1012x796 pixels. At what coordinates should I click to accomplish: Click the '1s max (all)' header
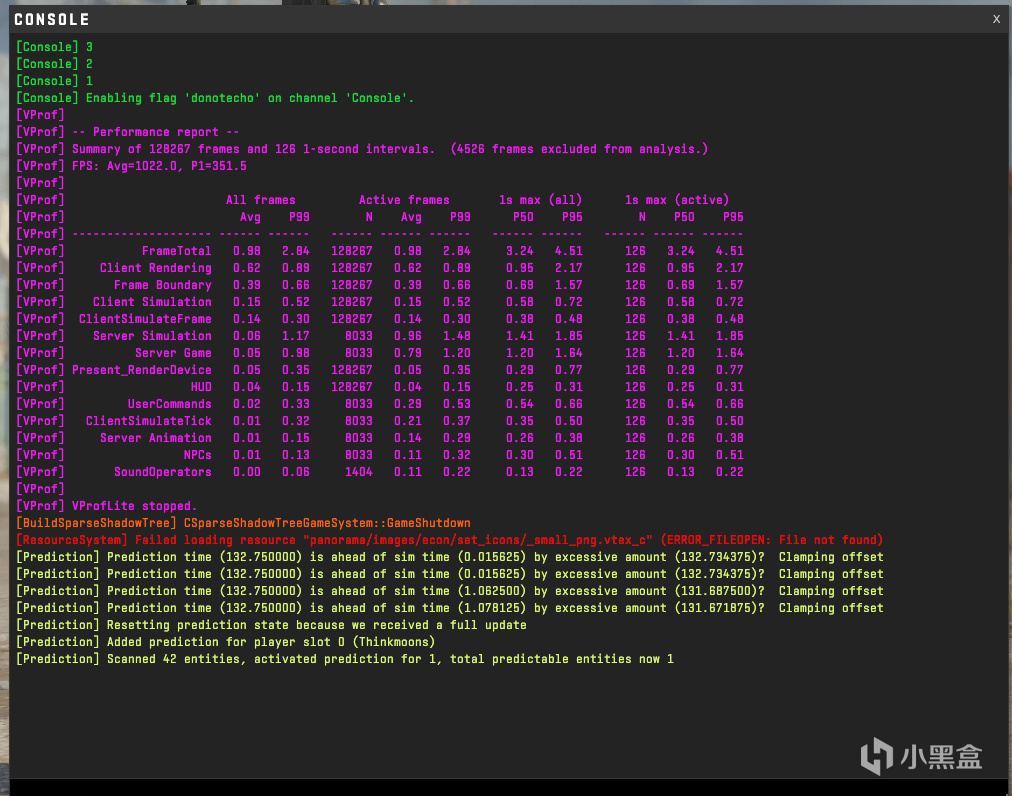tap(540, 200)
